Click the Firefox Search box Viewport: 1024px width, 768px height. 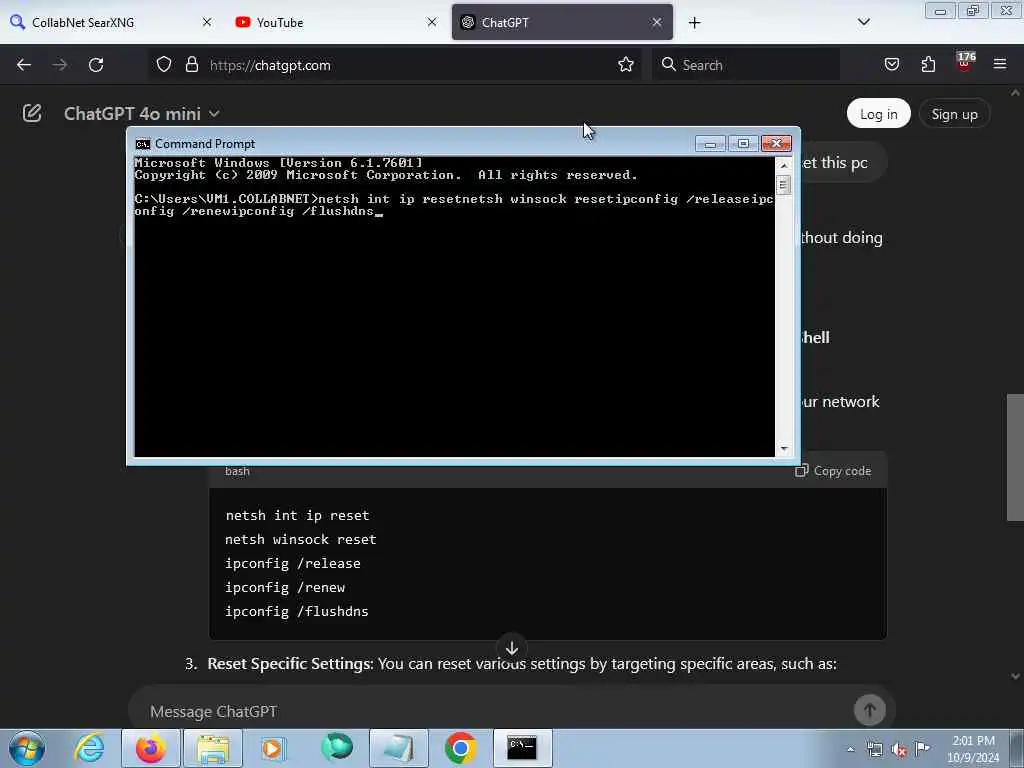[746, 65]
